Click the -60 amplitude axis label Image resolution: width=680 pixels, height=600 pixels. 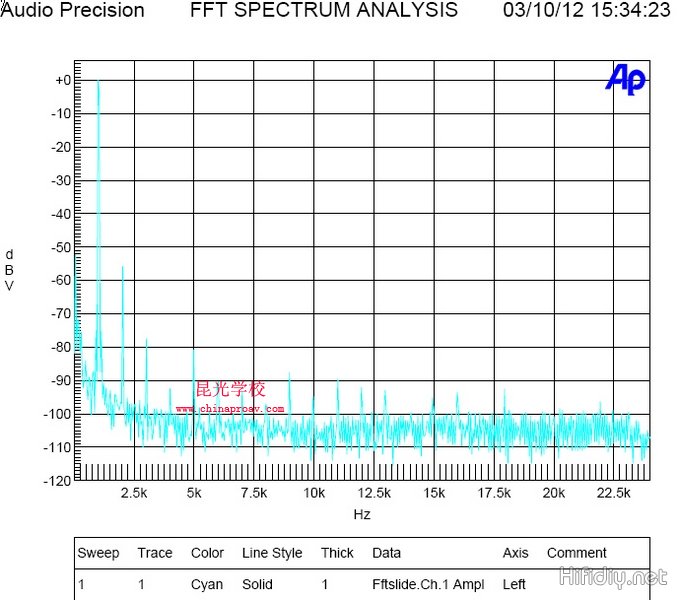tap(61, 280)
